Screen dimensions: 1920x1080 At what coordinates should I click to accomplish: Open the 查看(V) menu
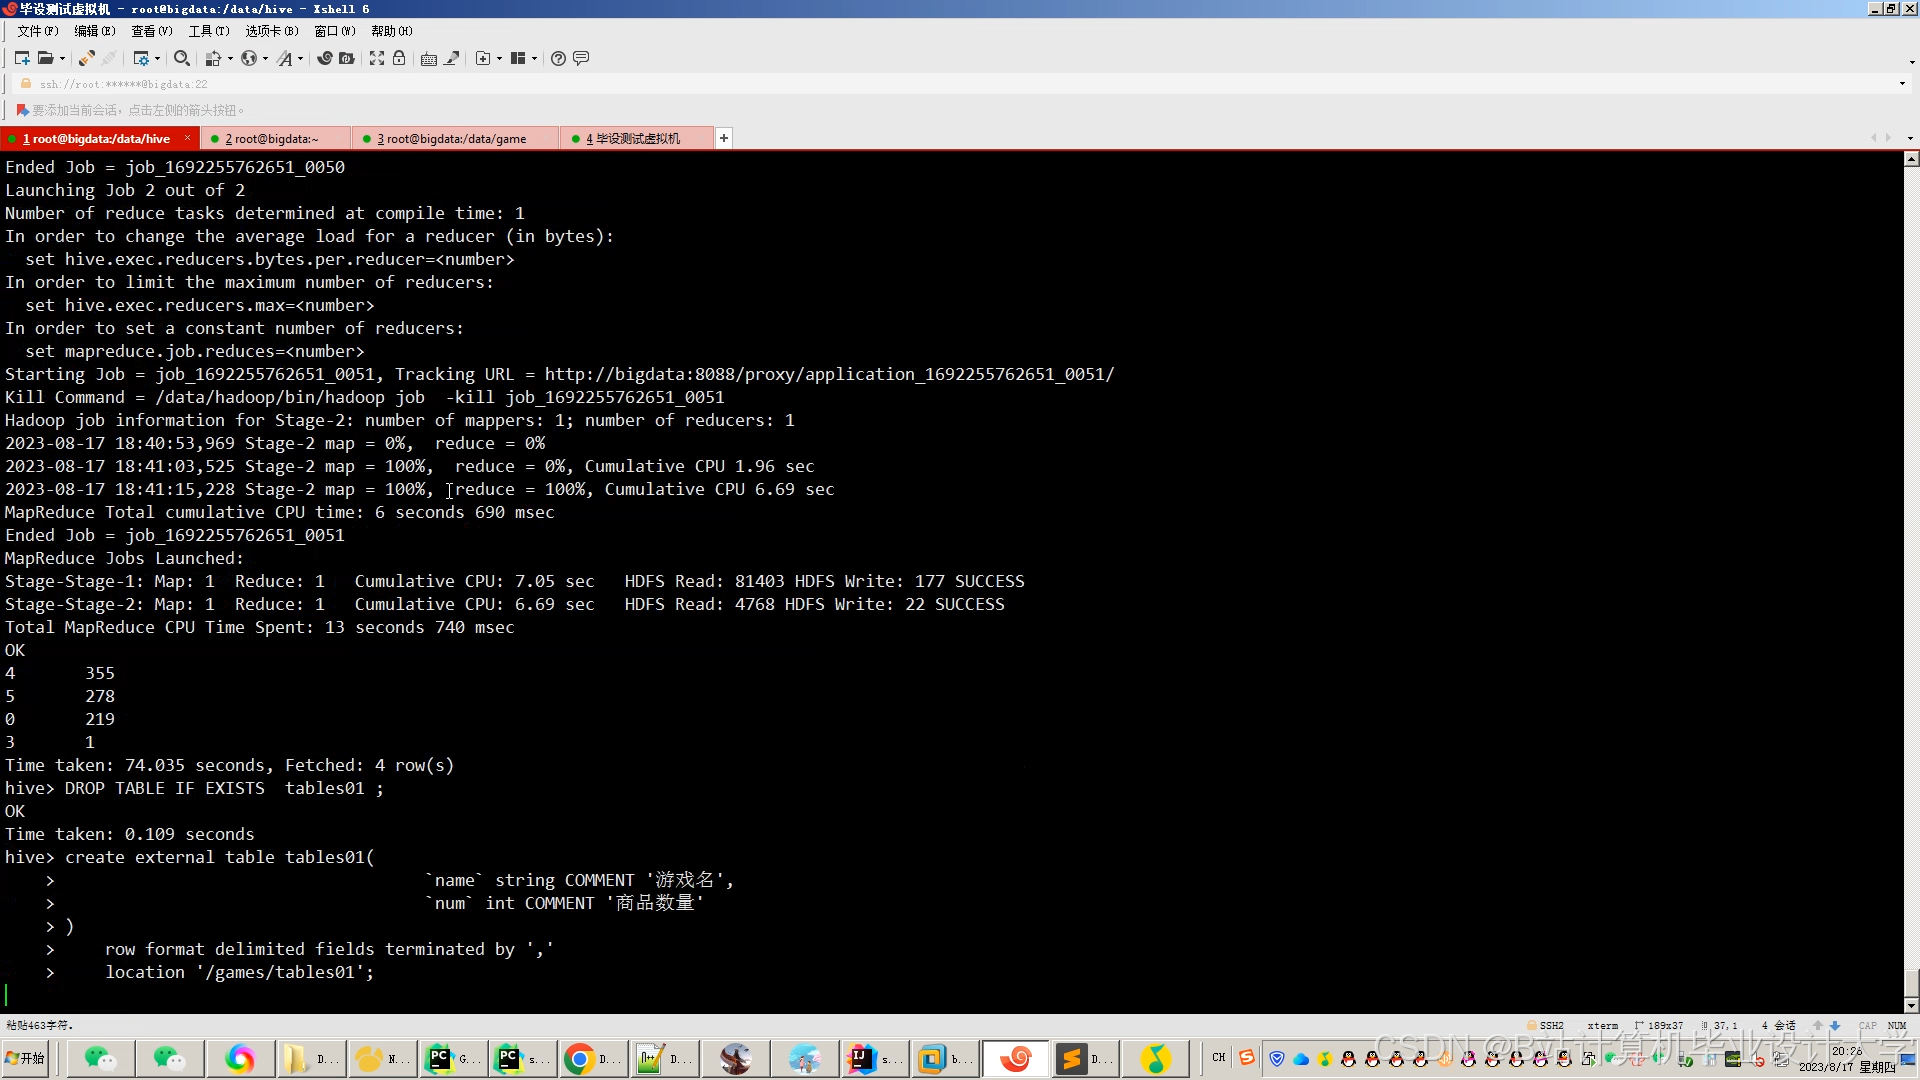tap(151, 31)
